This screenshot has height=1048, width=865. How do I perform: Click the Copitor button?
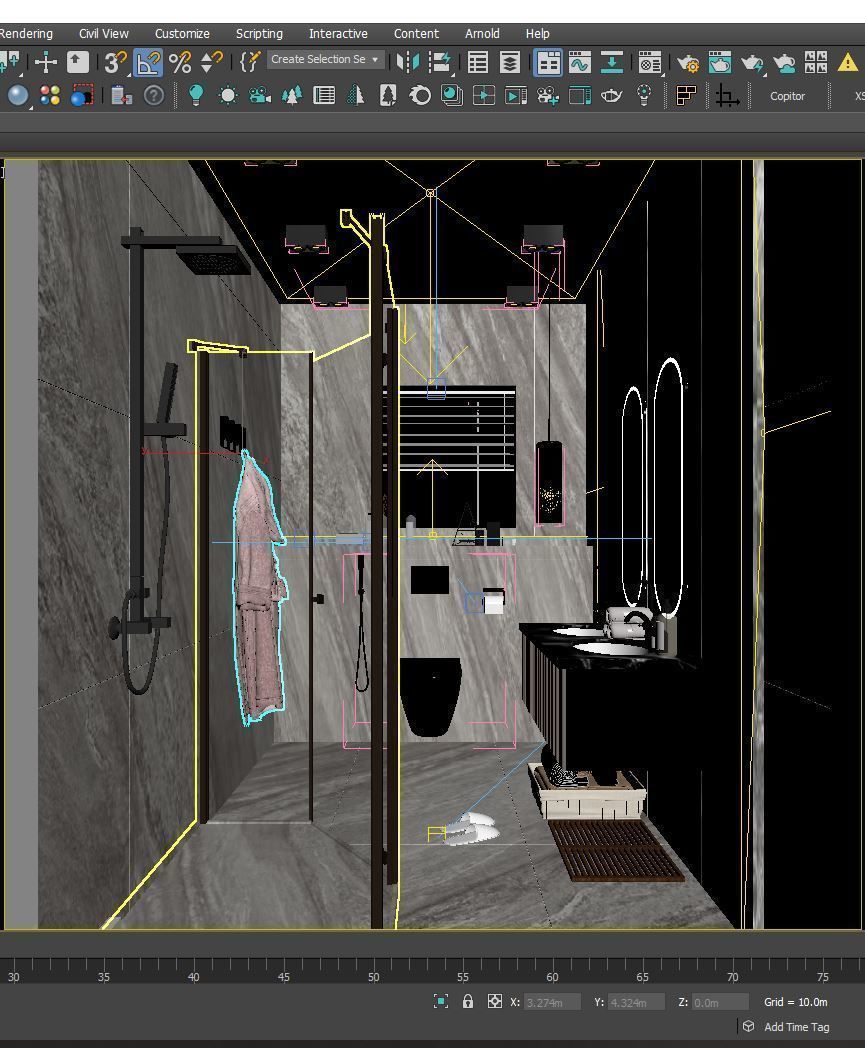tap(787, 96)
